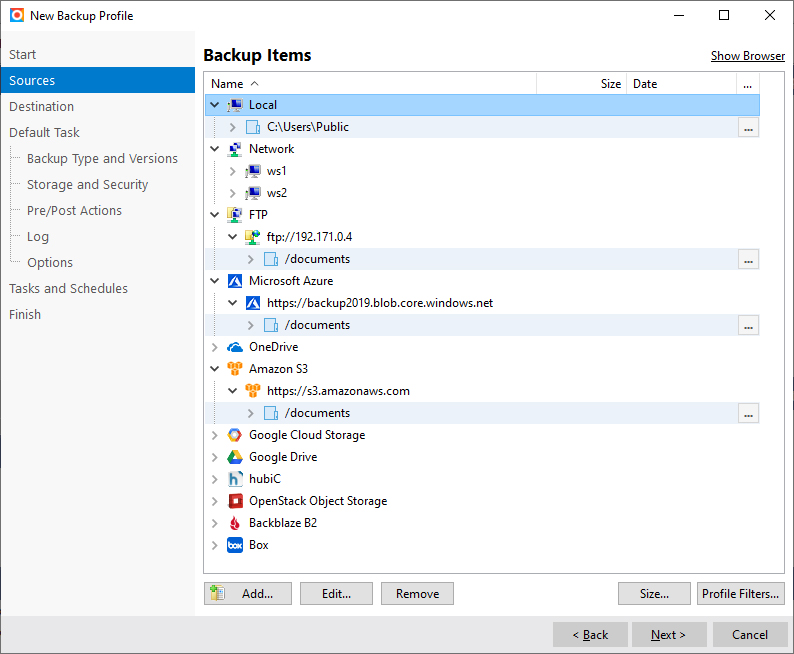Click the Amazon S3 icon
This screenshot has height=654, width=794.
click(x=235, y=369)
